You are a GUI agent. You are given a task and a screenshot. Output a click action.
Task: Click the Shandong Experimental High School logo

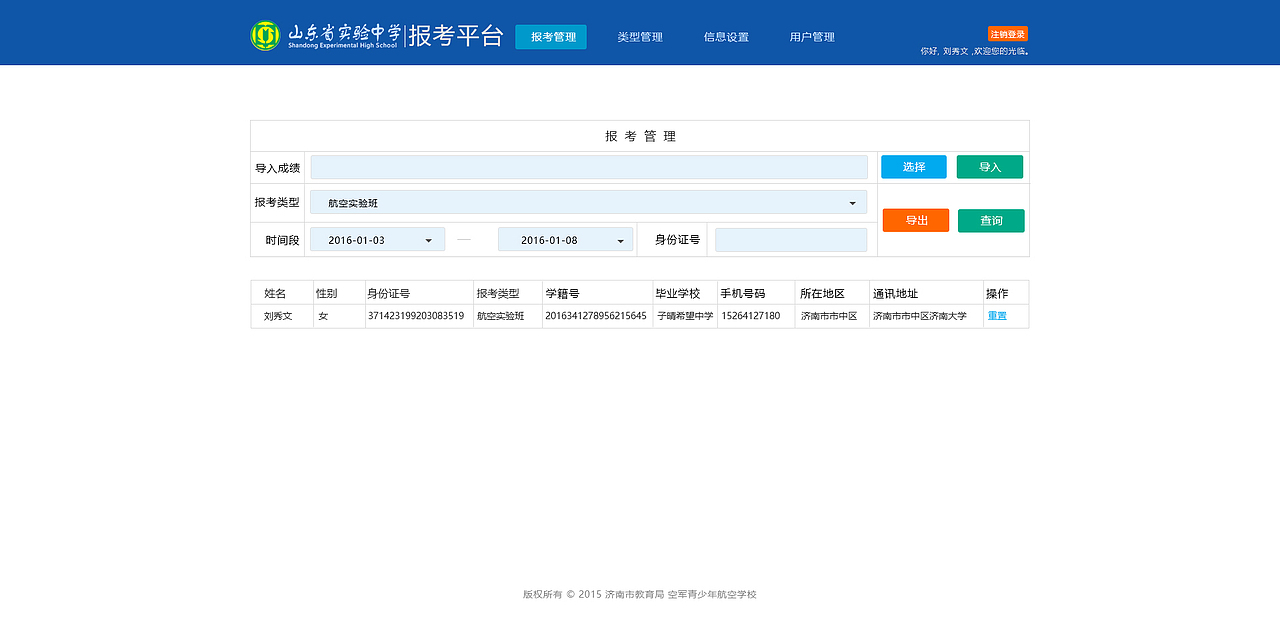(264, 36)
